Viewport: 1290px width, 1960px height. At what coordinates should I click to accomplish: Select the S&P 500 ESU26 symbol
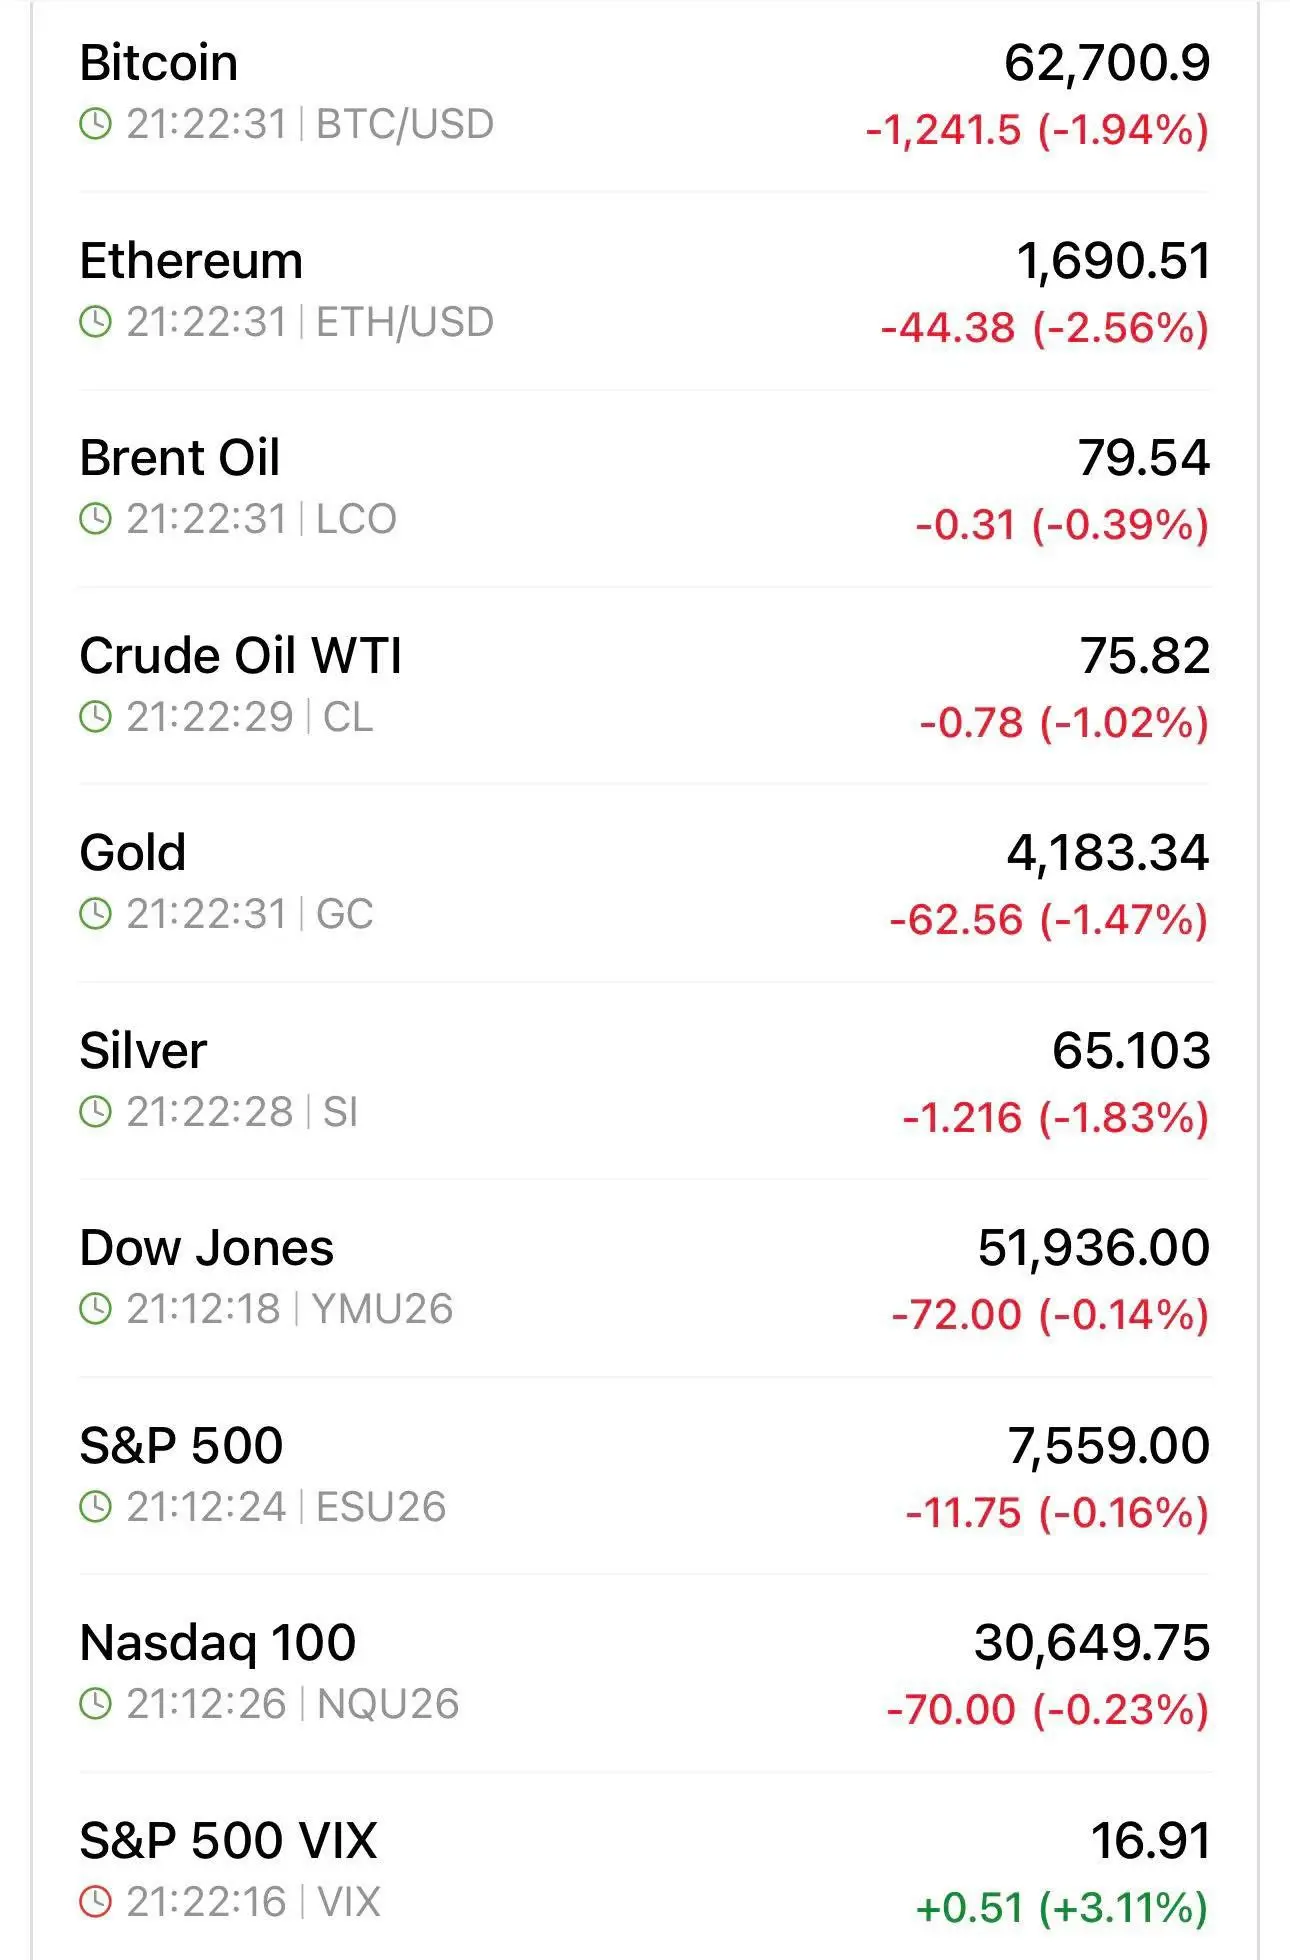click(381, 1507)
